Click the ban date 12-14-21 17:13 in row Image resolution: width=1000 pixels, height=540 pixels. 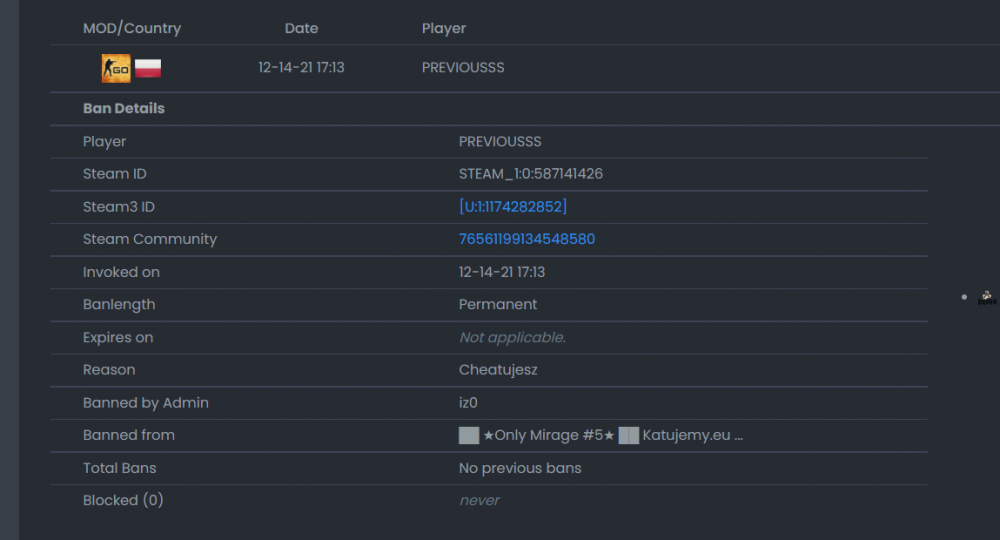(301, 68)
